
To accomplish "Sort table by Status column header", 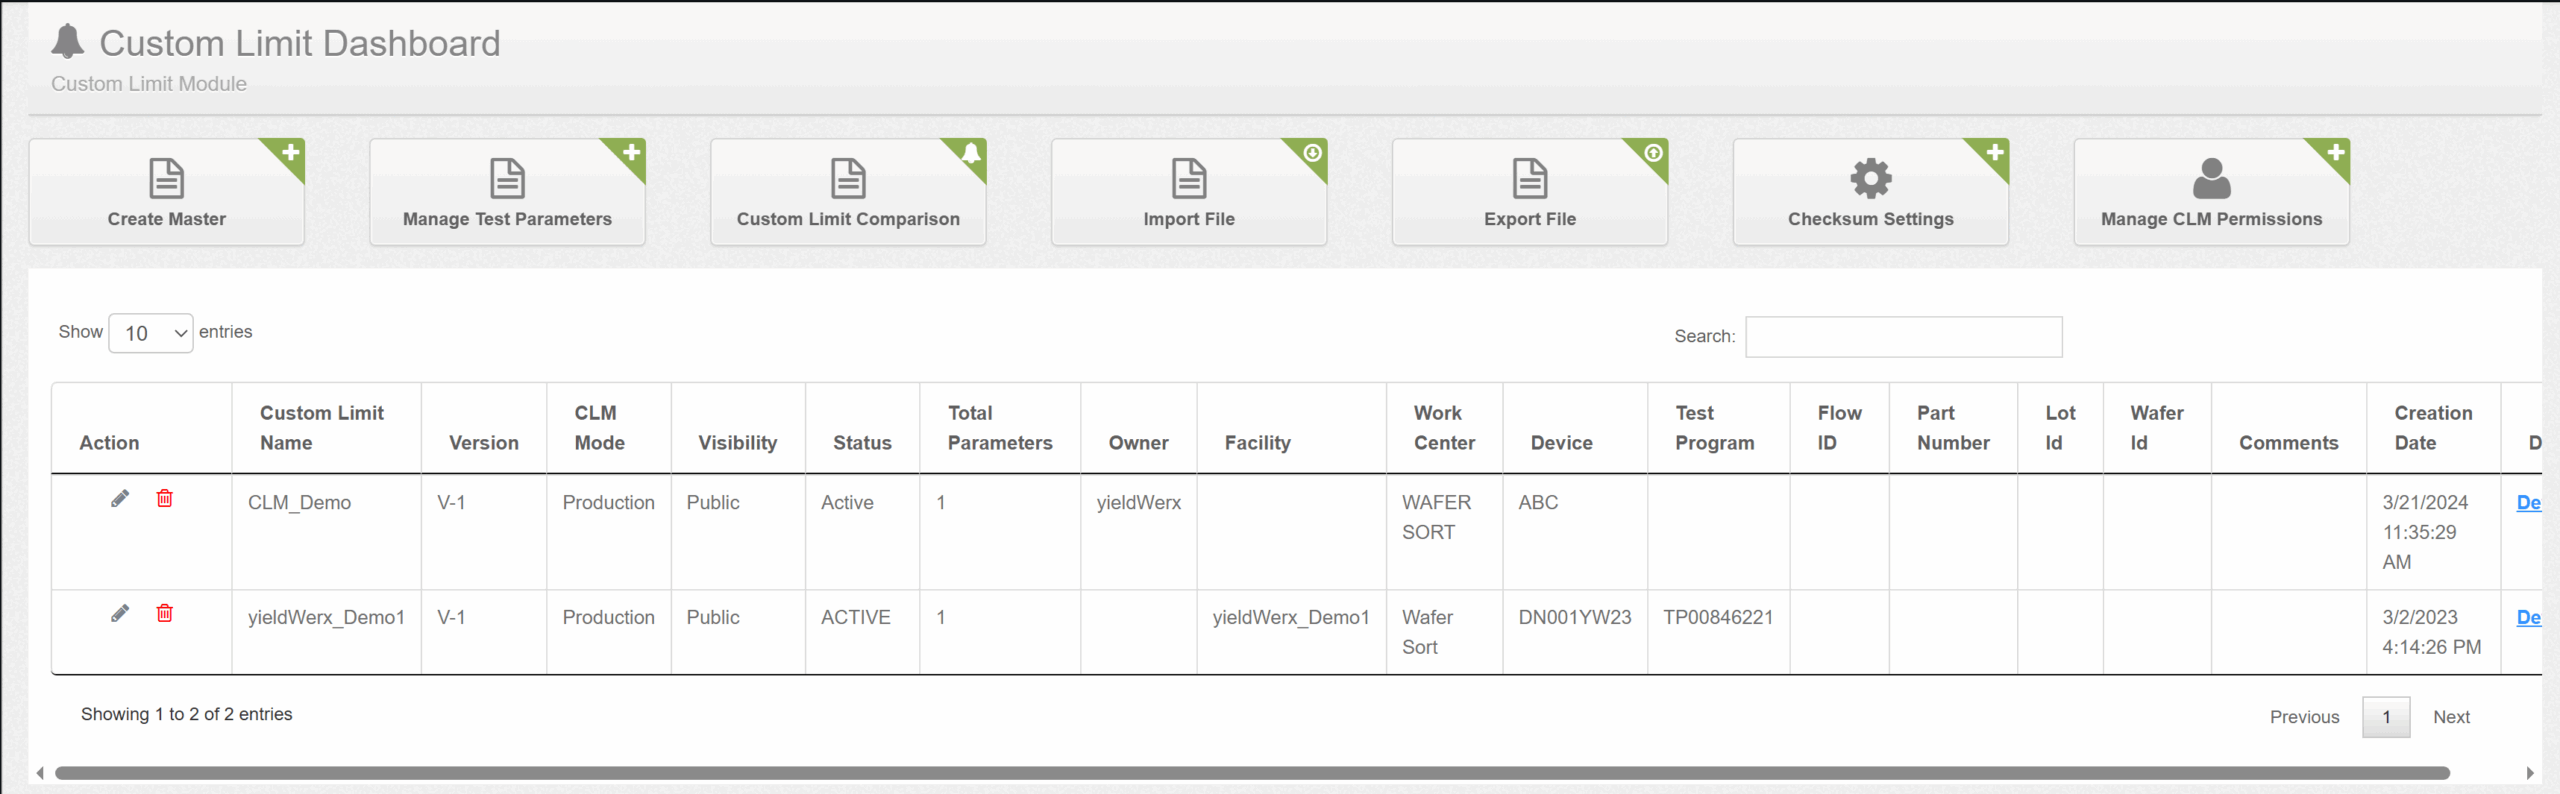I will point(862,443).
